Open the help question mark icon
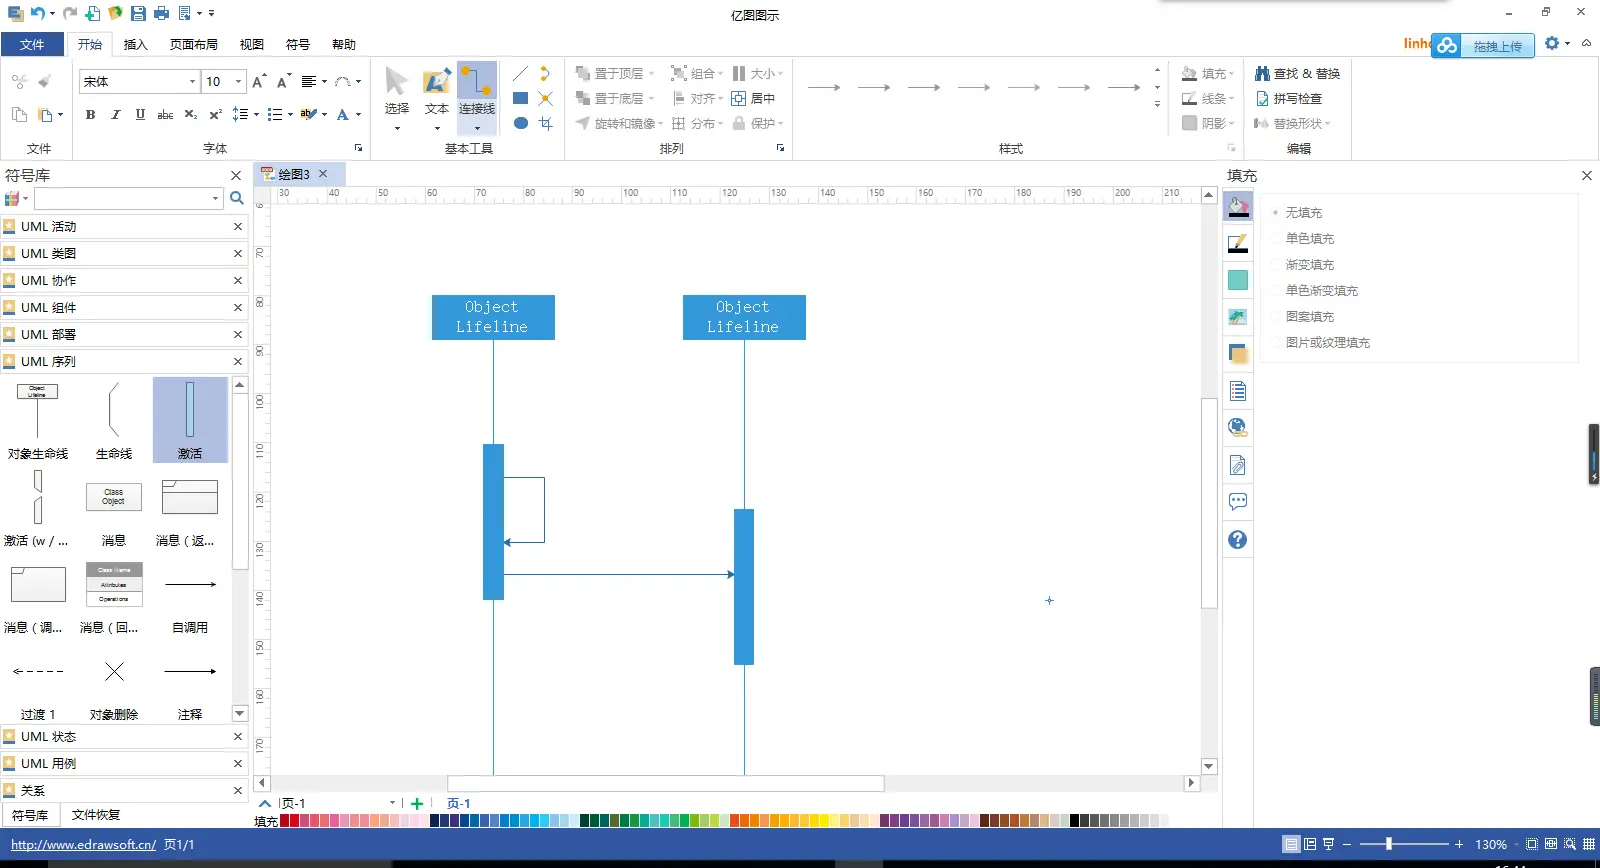This screenshot has width=1600, height=868. pos(1238,539)
